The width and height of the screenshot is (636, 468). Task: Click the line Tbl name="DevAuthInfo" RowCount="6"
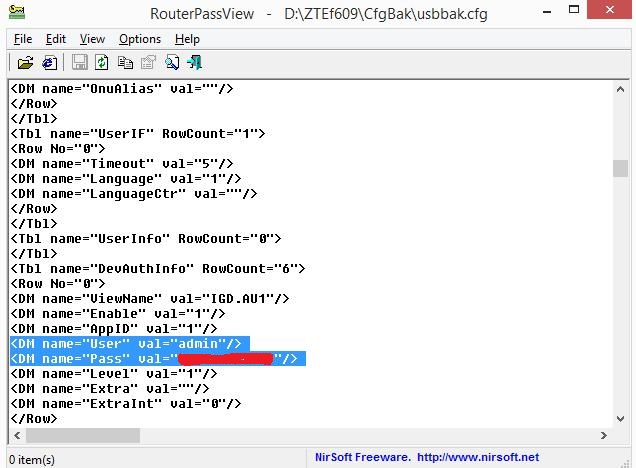pyautogui.click(x=157, y=269)
